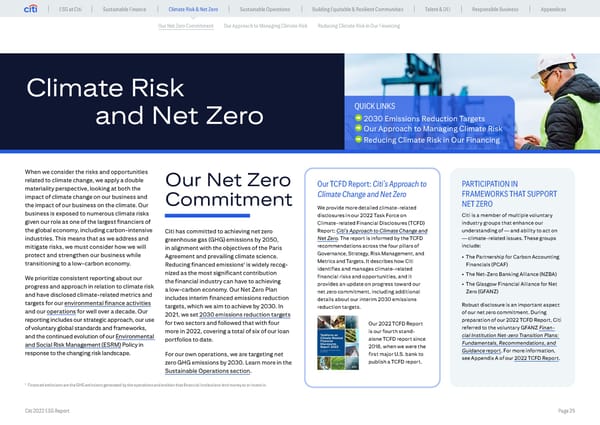
Task: Click the green bullet beside Our Approach to Managing Climate Risk
Action: coord(359,129)
